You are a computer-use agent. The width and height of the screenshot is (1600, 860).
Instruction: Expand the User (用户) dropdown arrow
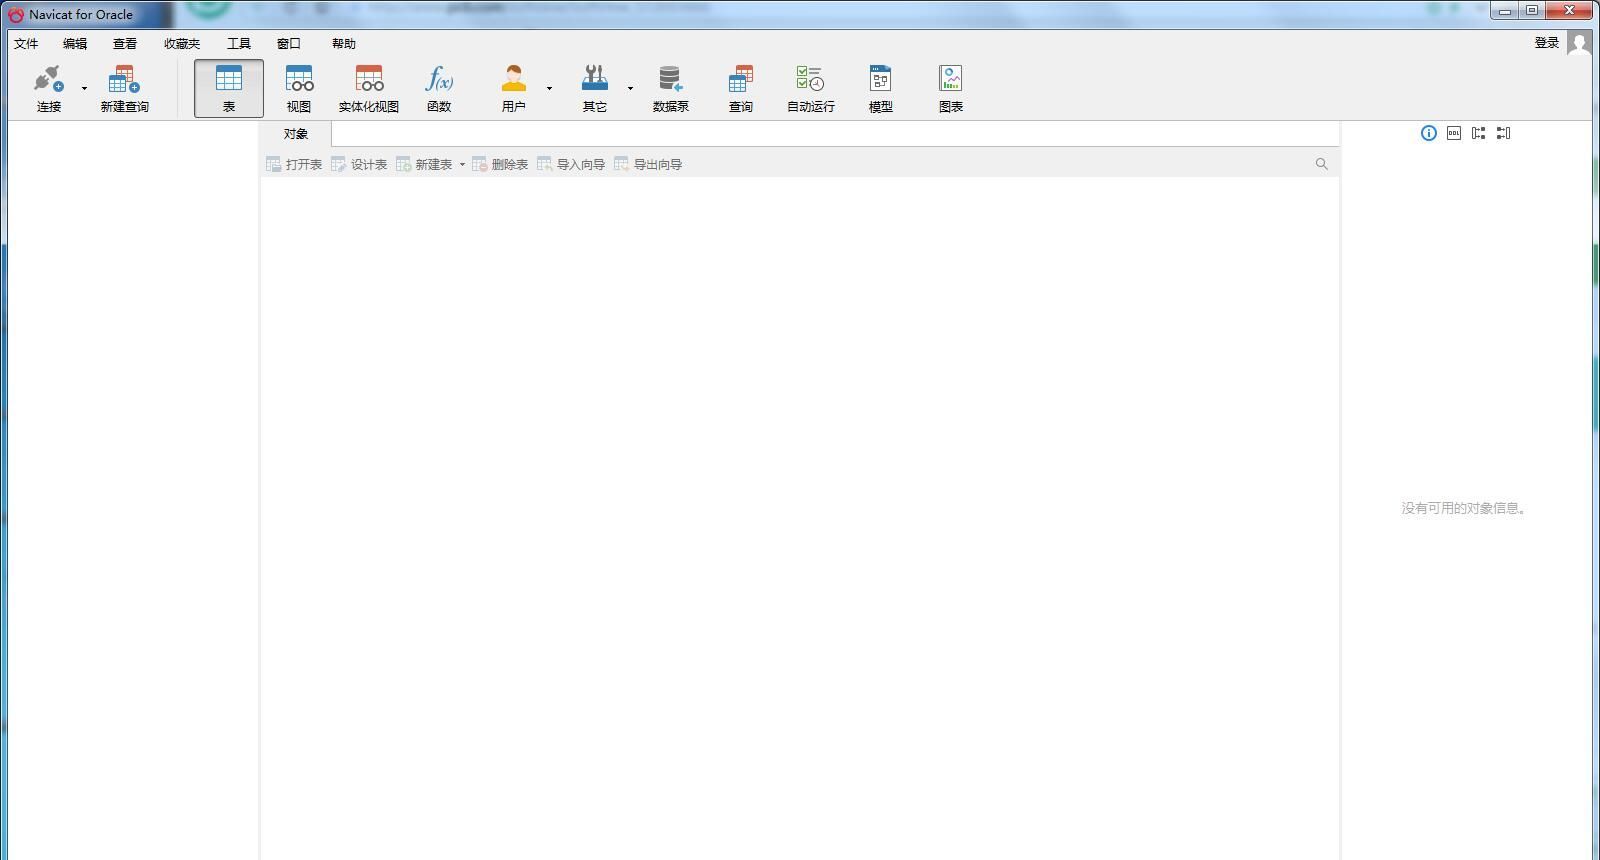click(549, 88)
